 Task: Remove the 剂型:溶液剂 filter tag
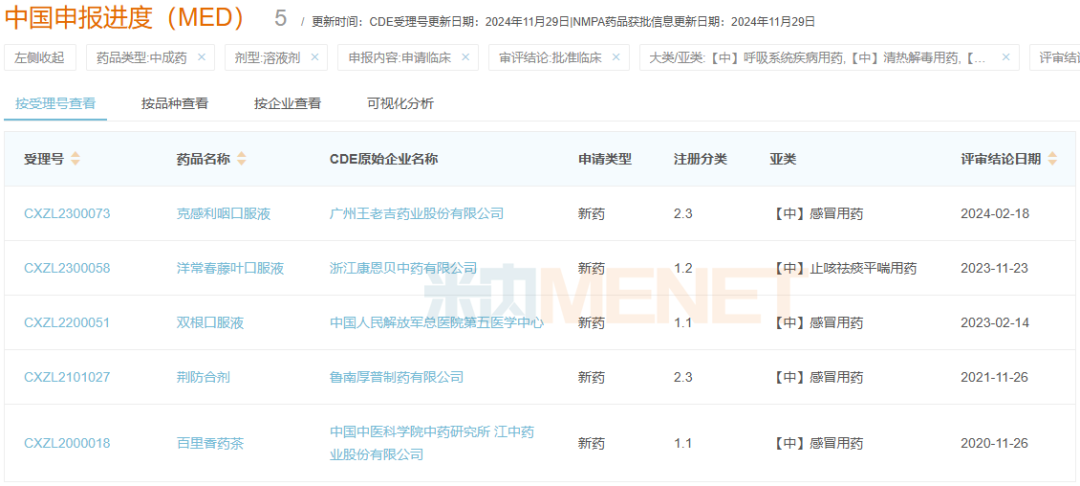coord(315,58)
